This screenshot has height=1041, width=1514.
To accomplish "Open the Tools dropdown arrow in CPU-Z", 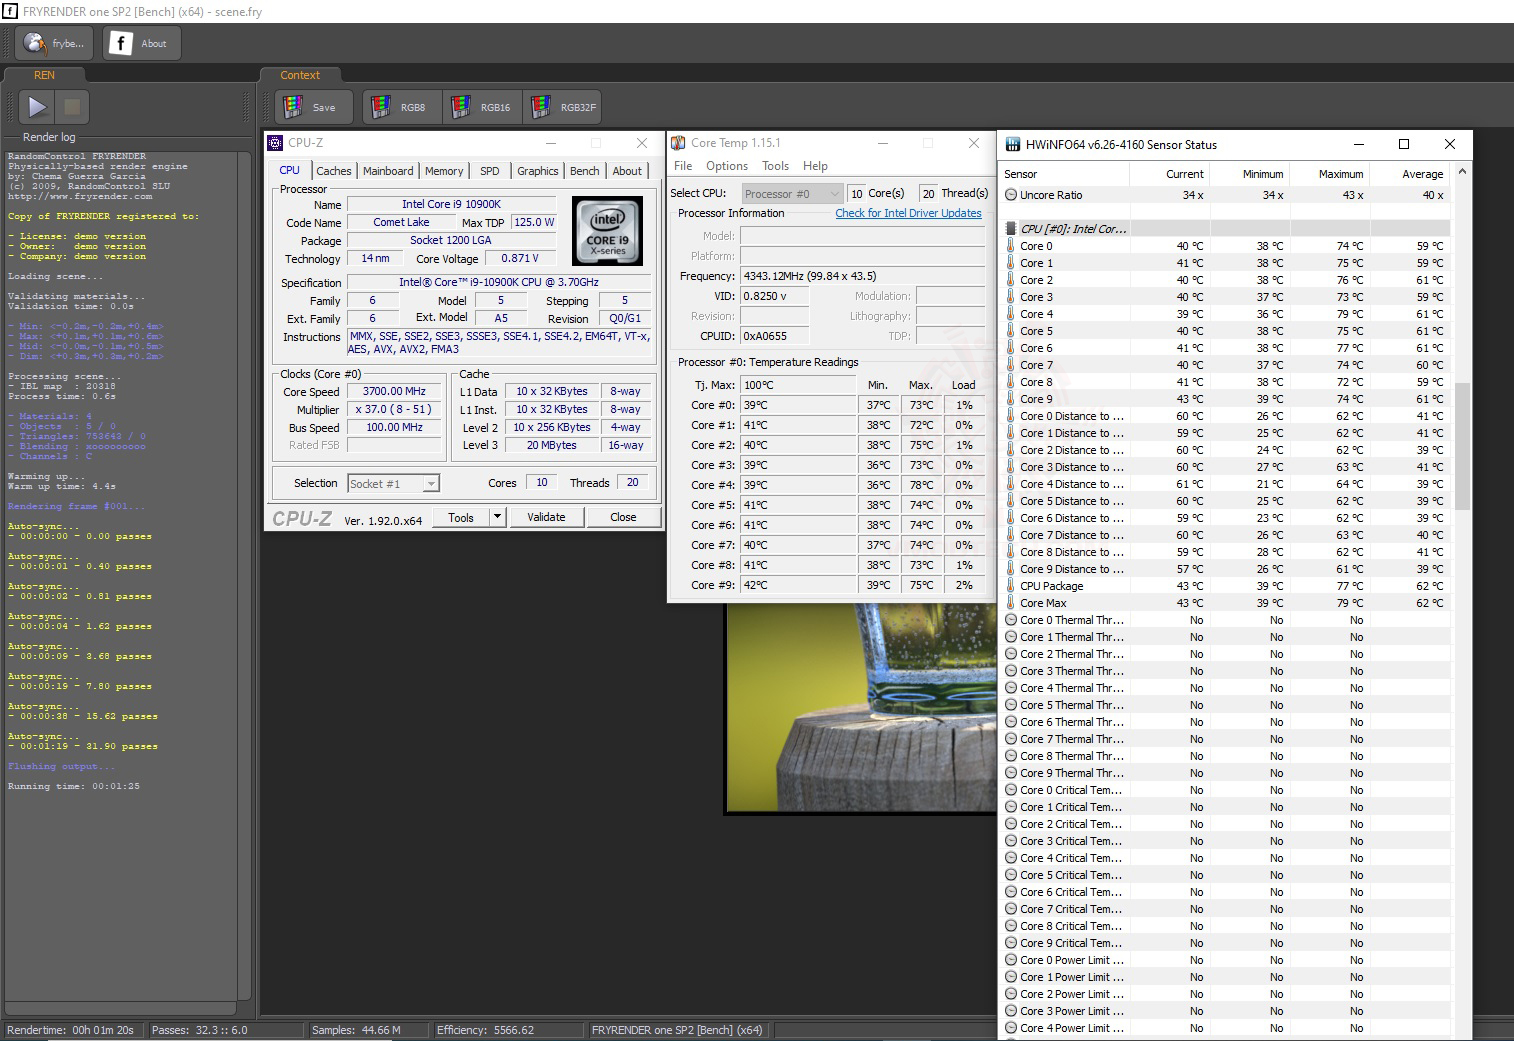I will 498,517.
